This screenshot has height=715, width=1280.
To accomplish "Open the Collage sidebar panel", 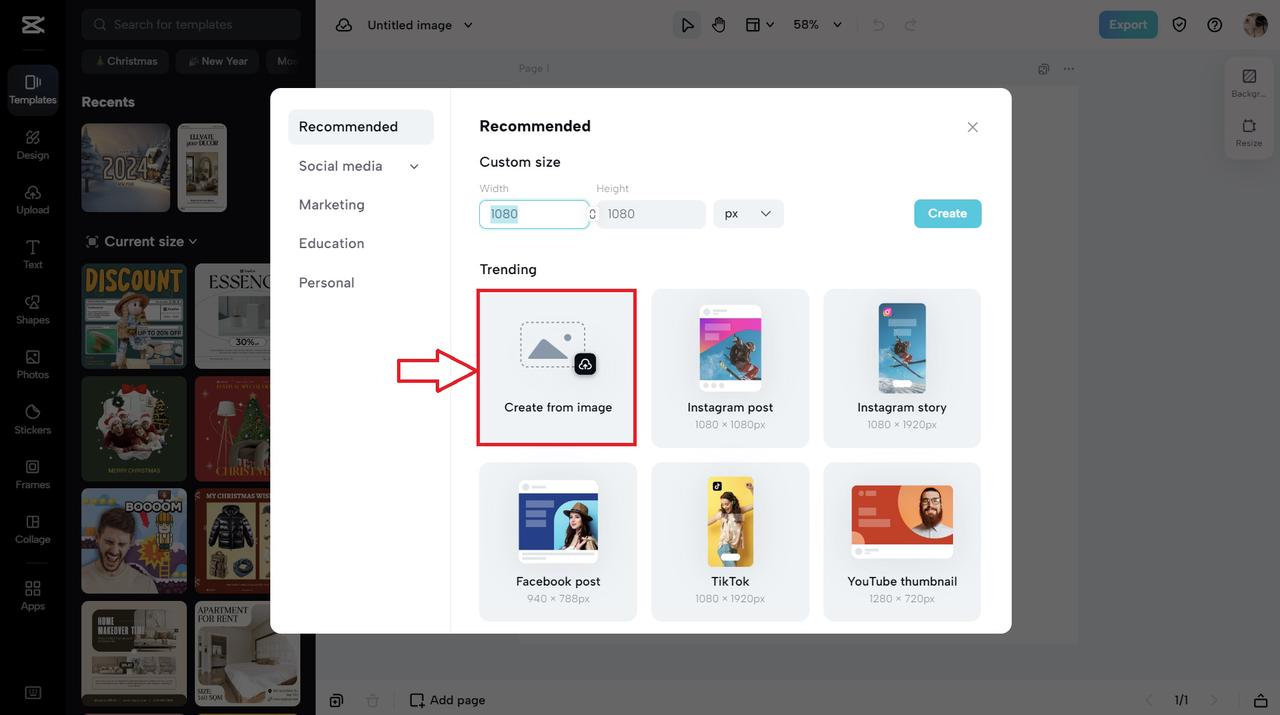I will tap(33, 529).
